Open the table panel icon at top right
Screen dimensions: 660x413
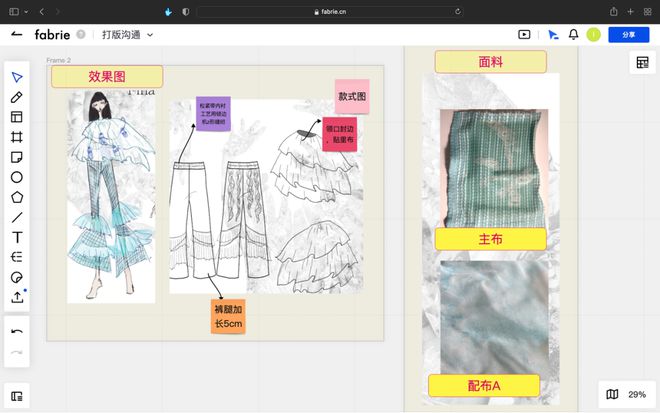(642, 63)
